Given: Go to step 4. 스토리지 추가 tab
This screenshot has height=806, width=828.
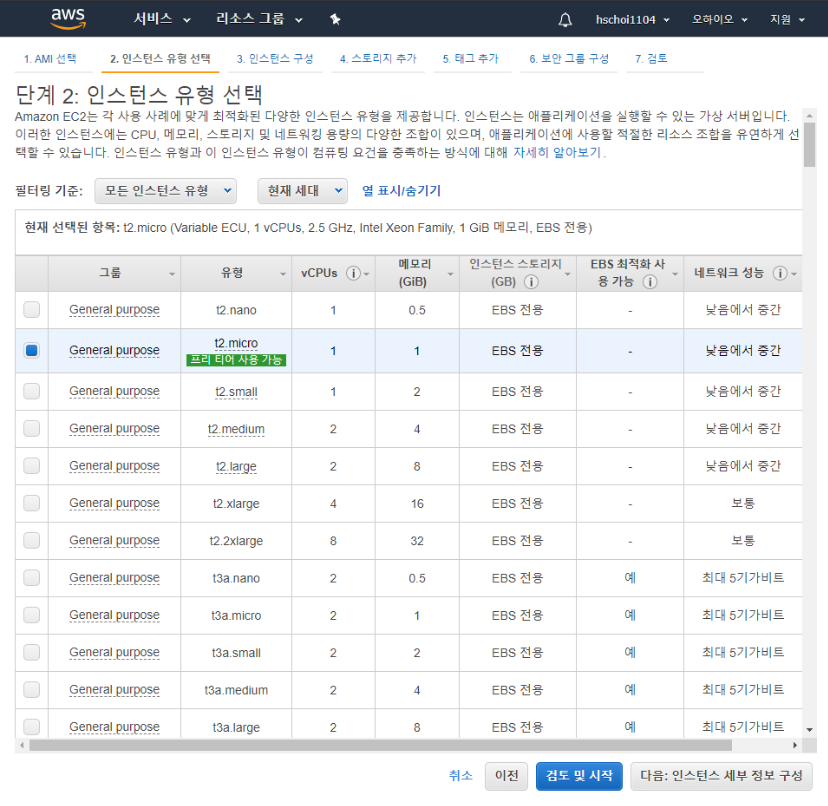Looking at the screenshot, I should coord(378,59).
